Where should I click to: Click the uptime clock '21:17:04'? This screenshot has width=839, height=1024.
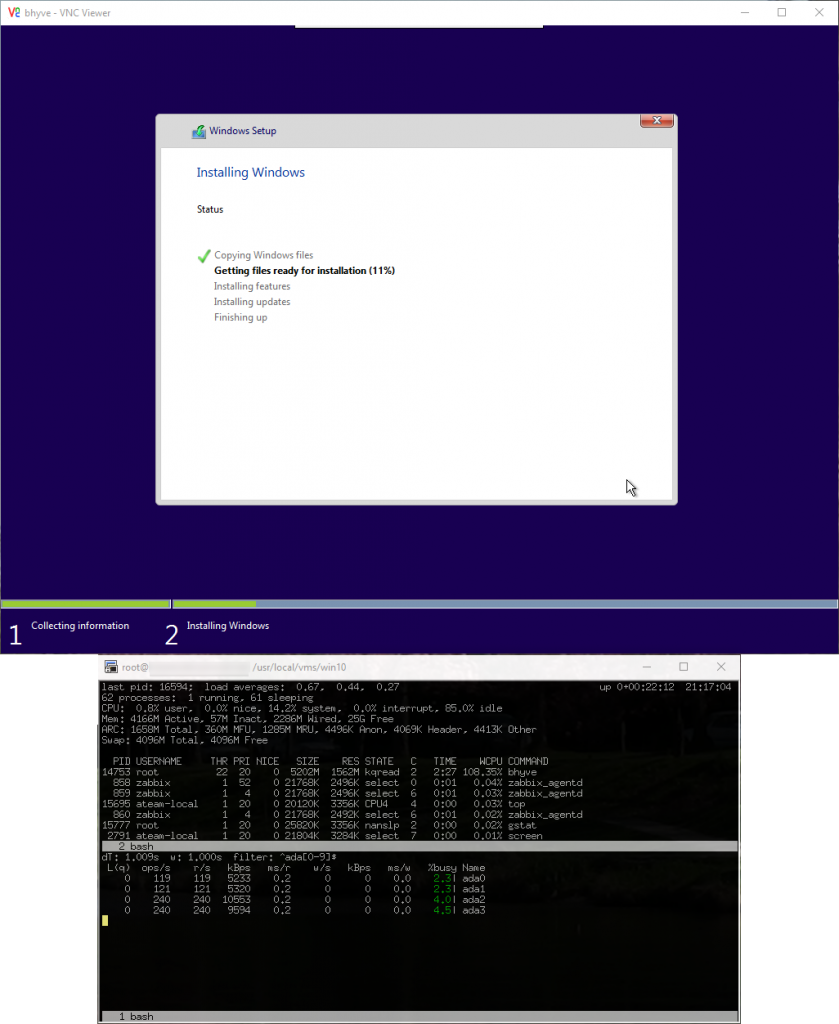pos(708,687)
